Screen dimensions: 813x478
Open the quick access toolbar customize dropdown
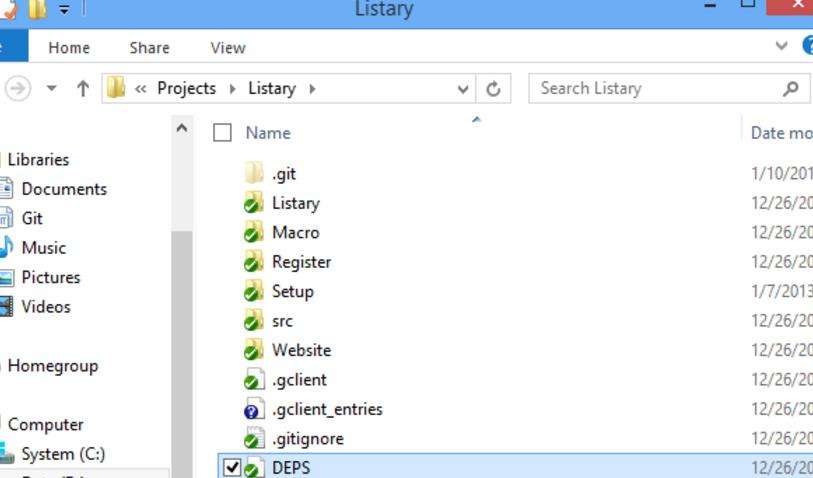64,10
